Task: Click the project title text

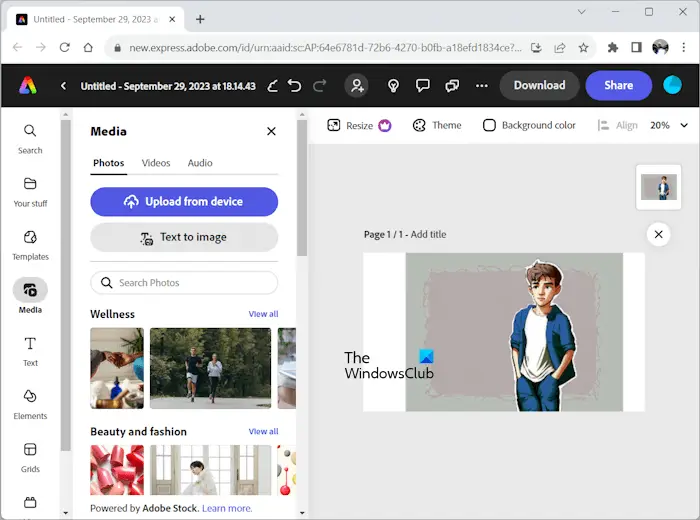Action: pos(168,86)
